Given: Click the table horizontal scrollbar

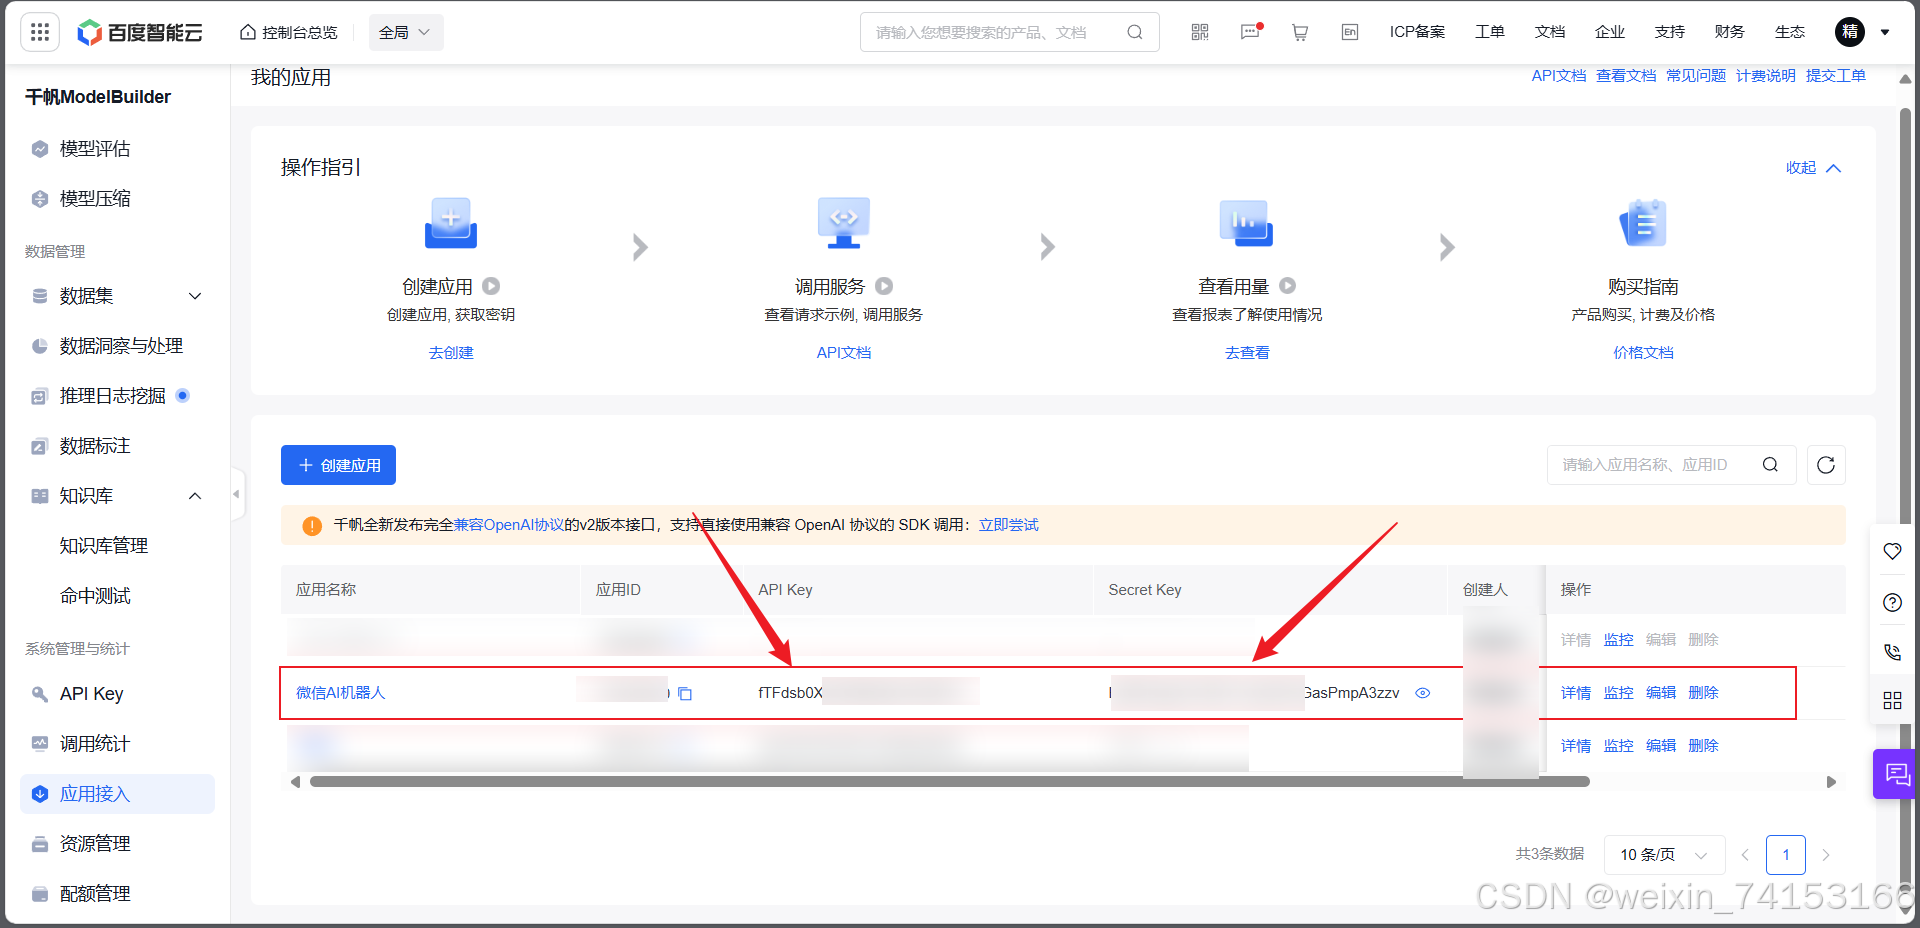Looking at the screenshot, I should (x=949, y=782).
